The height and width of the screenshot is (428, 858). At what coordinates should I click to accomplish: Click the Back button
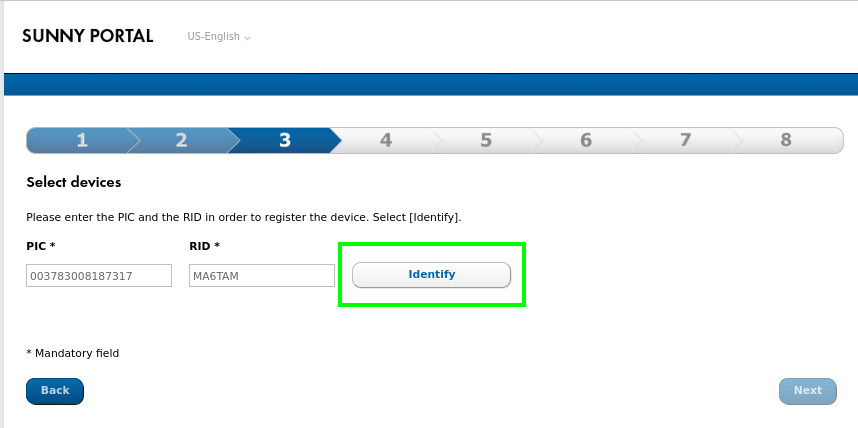pos(55,391)
